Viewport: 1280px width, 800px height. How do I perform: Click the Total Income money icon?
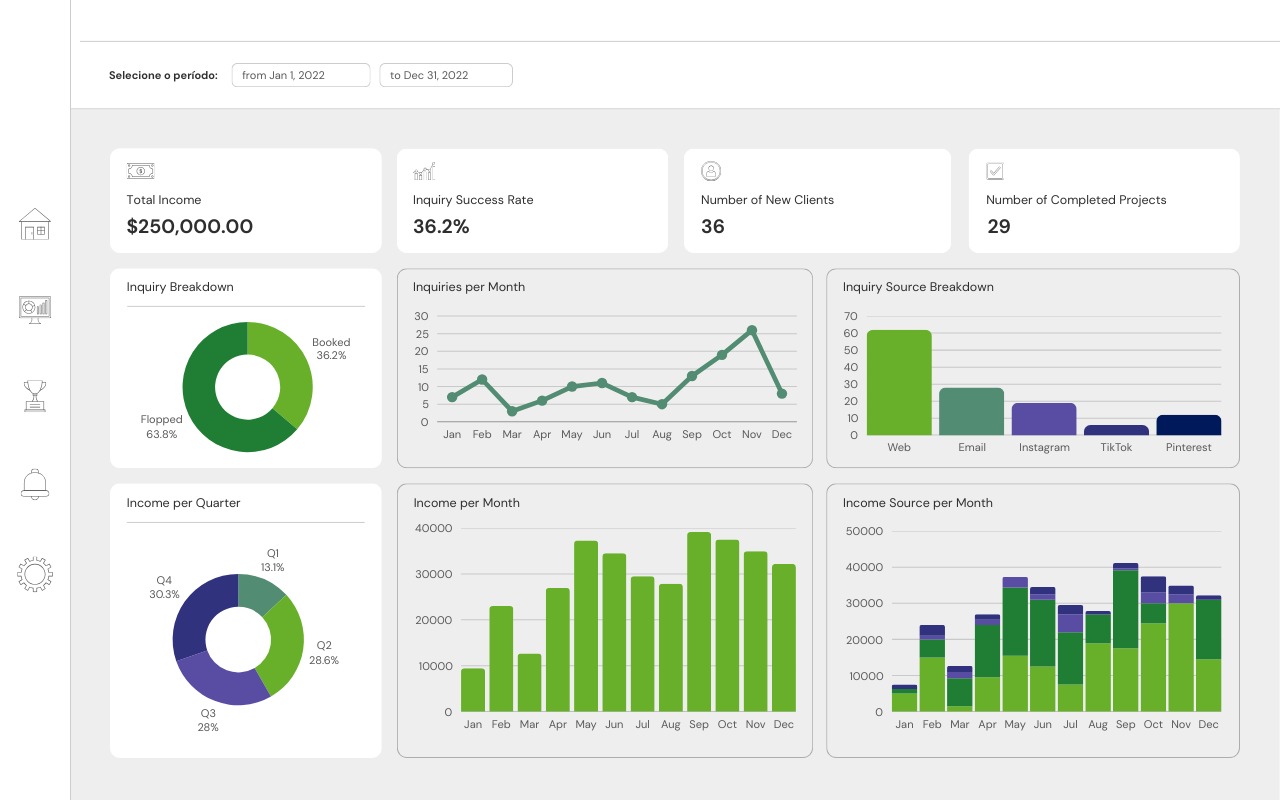point(140,171)
